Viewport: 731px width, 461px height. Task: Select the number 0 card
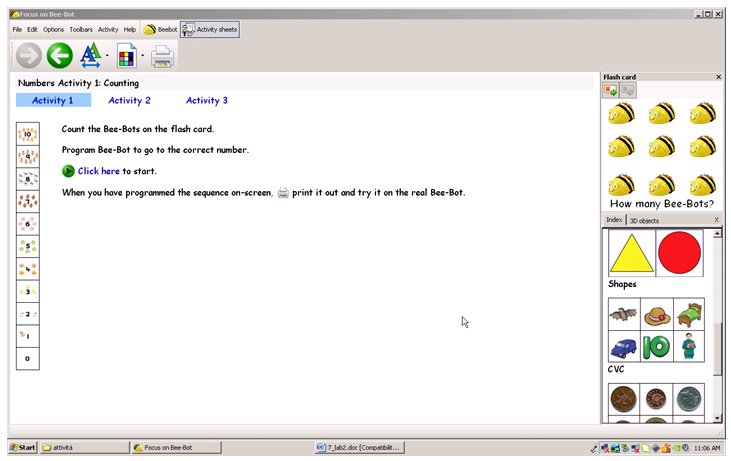coord(28,358)
